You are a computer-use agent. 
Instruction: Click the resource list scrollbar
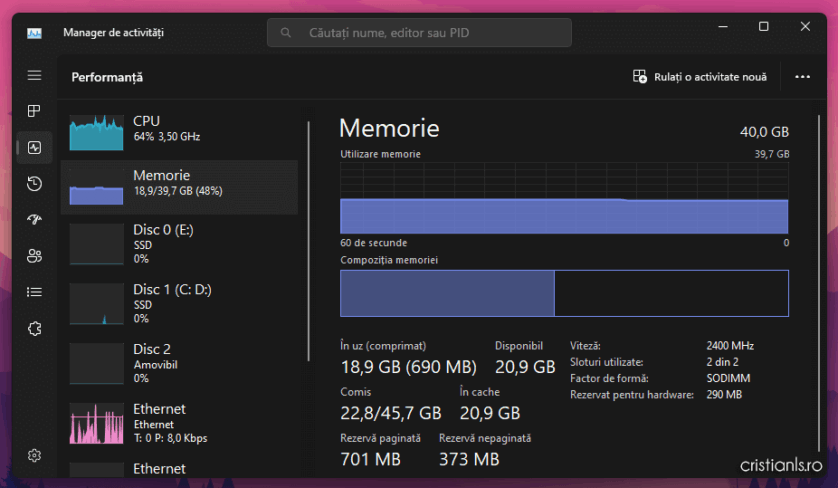pos(308,241)
